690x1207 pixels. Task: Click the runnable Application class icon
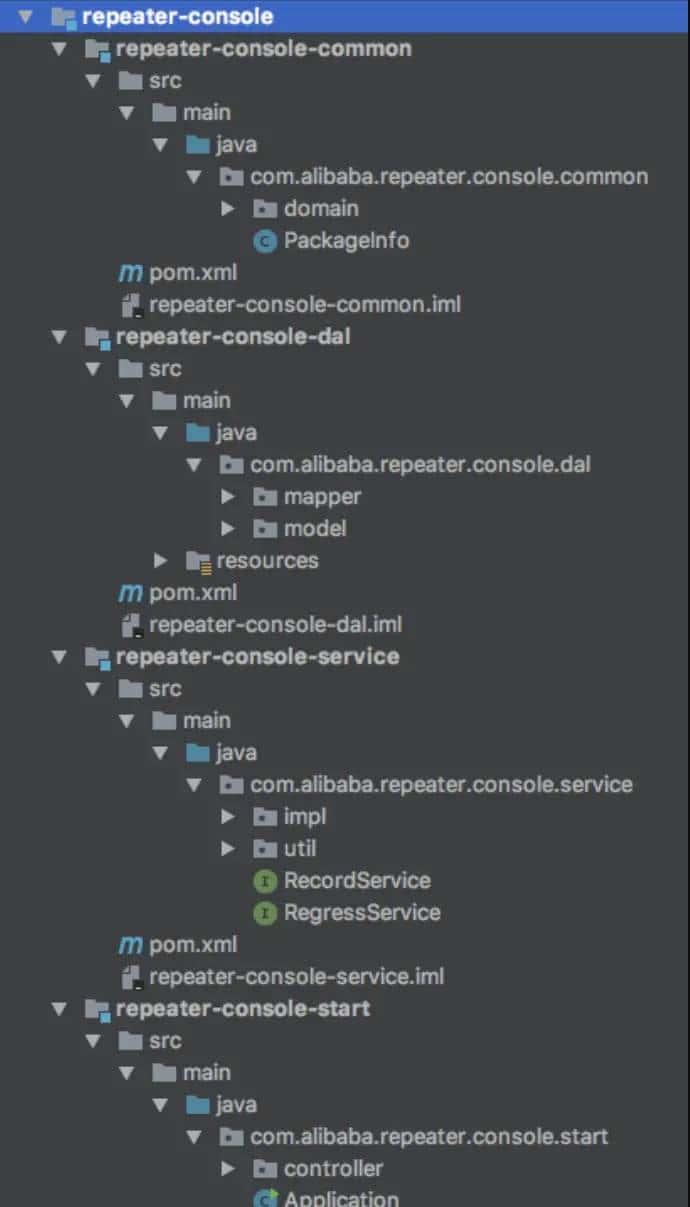pos(265,1197)
